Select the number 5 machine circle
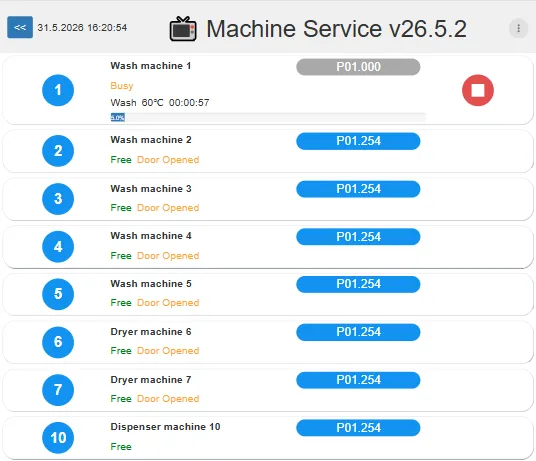This screenshot has width=536, height=461. 58,294
